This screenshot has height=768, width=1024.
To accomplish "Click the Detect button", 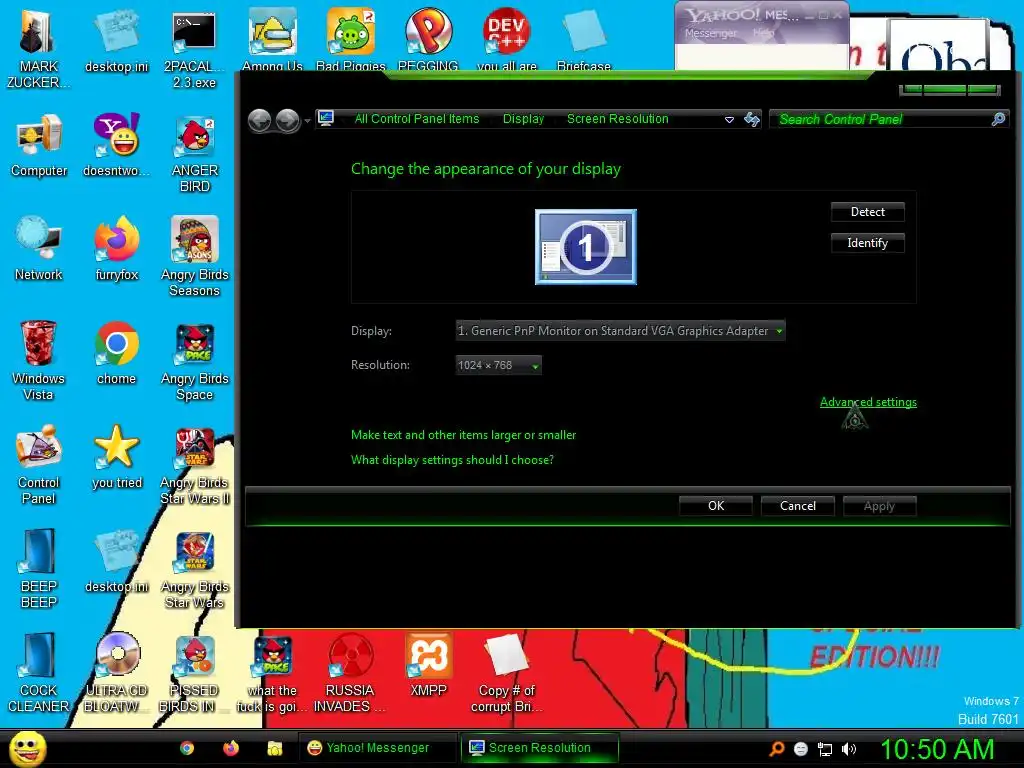I will pos(867,212).
